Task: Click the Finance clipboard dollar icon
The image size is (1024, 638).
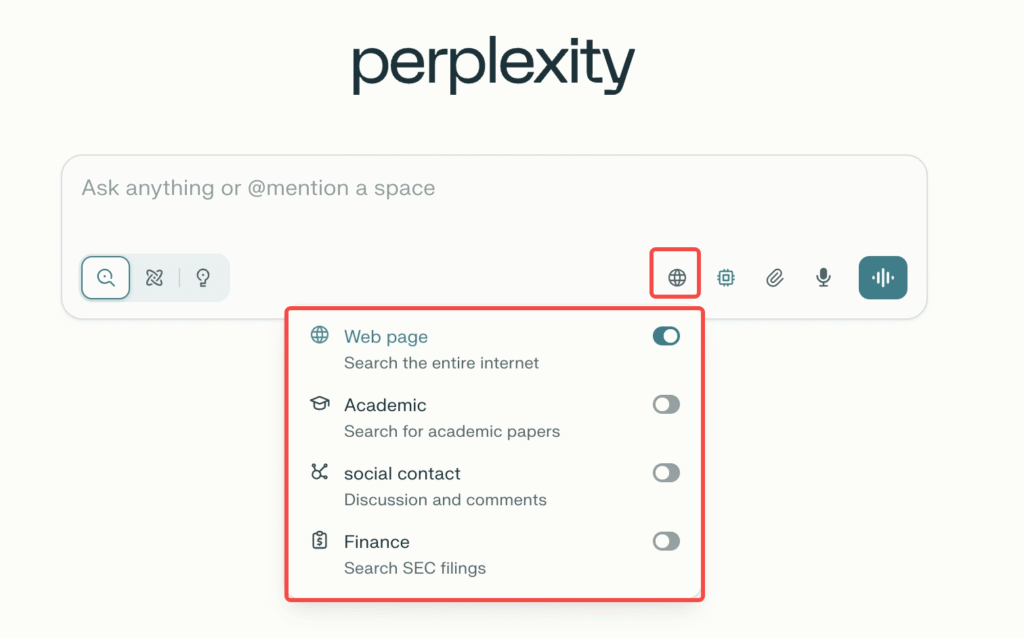Action: [320, 541]
